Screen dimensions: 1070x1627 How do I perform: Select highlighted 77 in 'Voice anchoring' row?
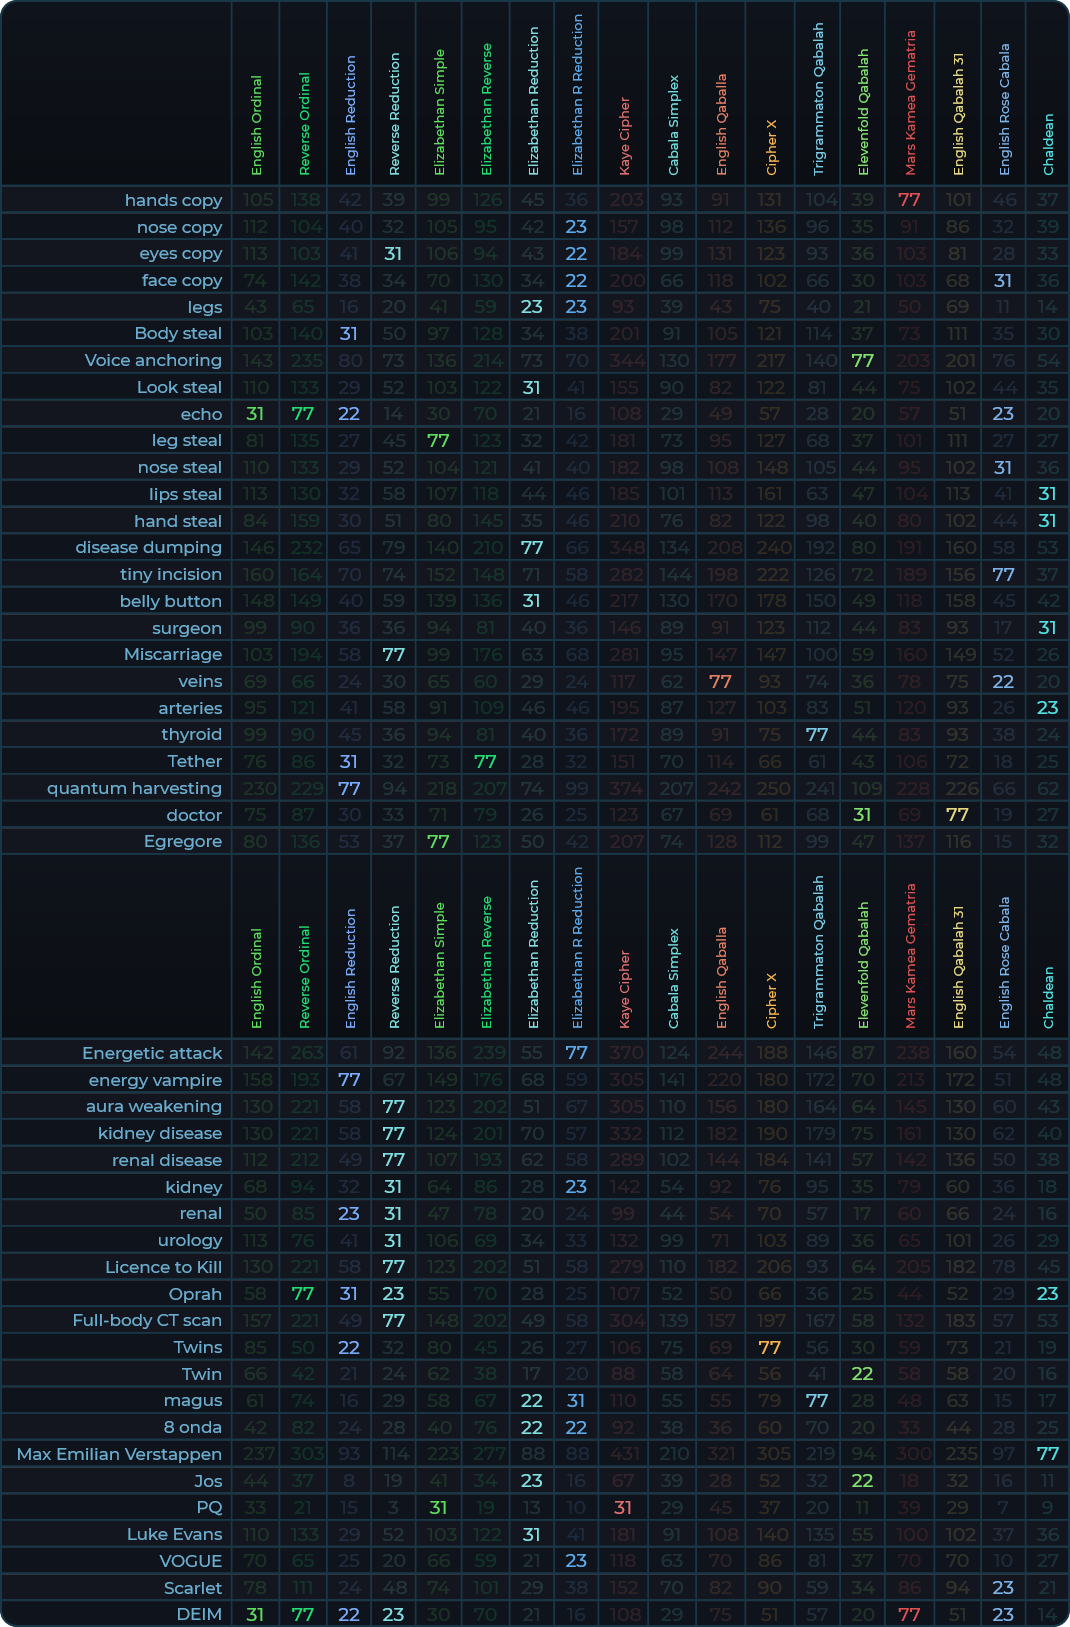862,360
